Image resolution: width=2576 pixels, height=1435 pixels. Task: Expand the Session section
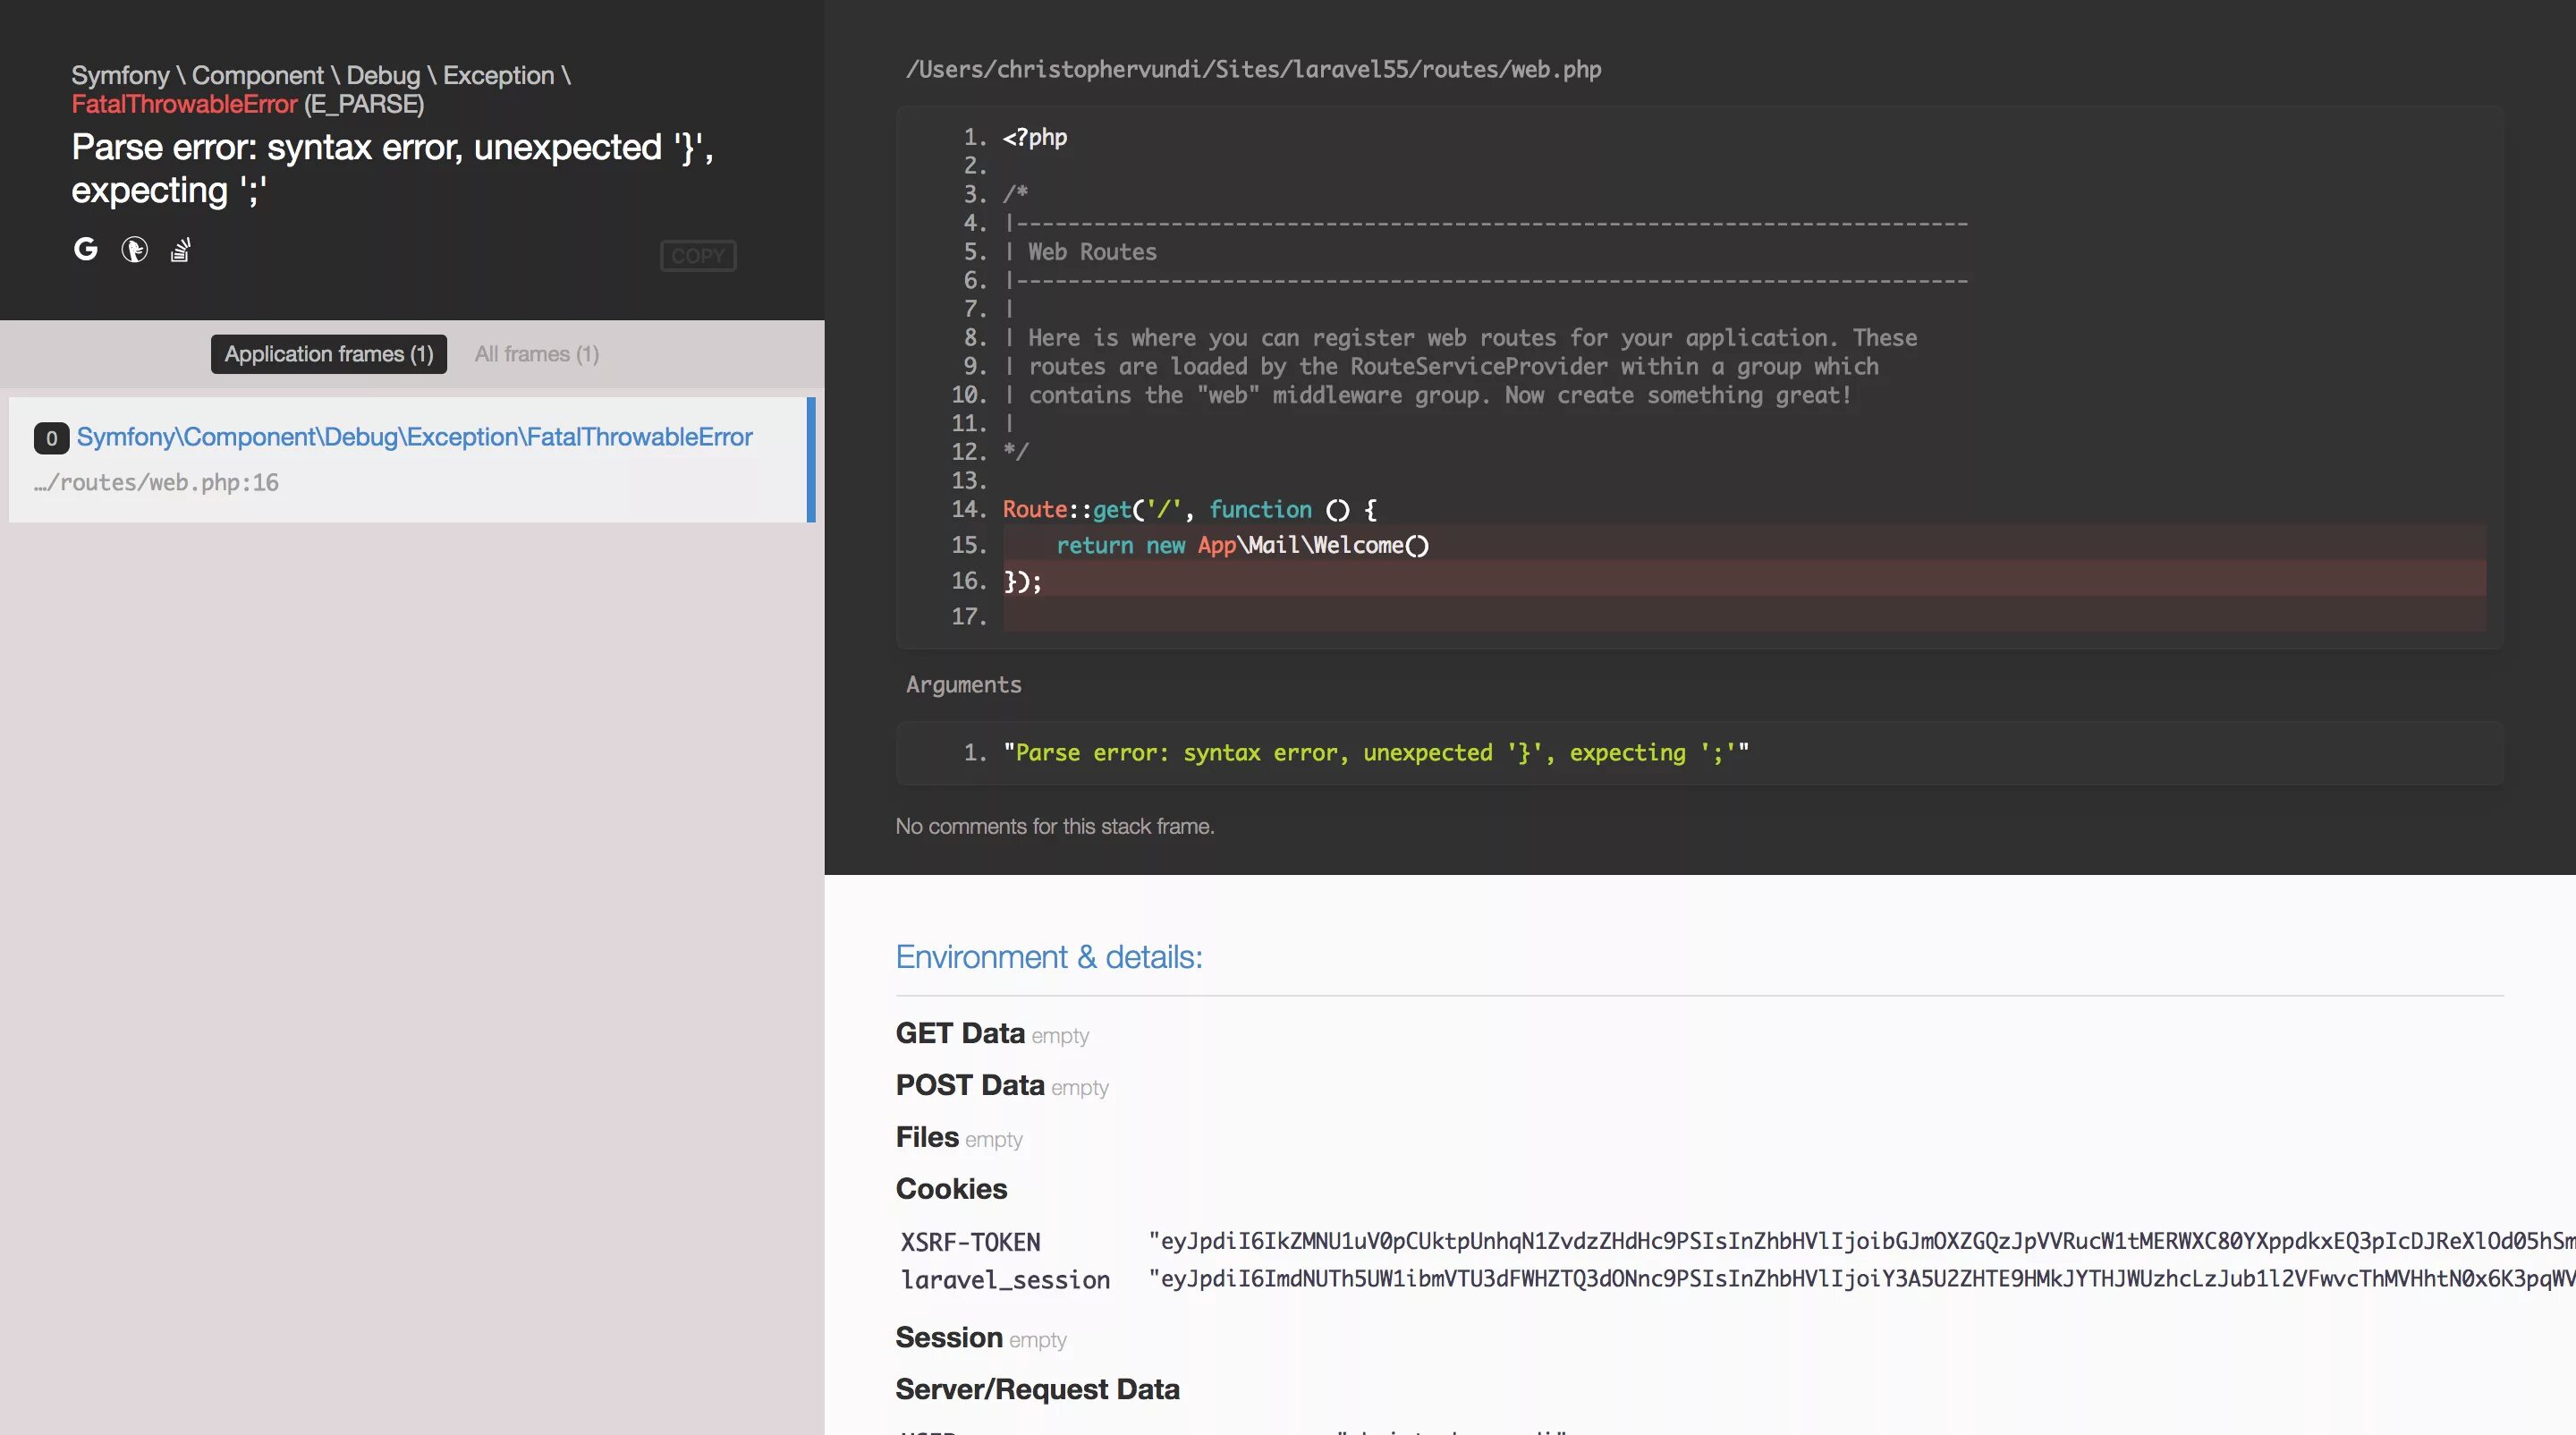click(947, 1337)
